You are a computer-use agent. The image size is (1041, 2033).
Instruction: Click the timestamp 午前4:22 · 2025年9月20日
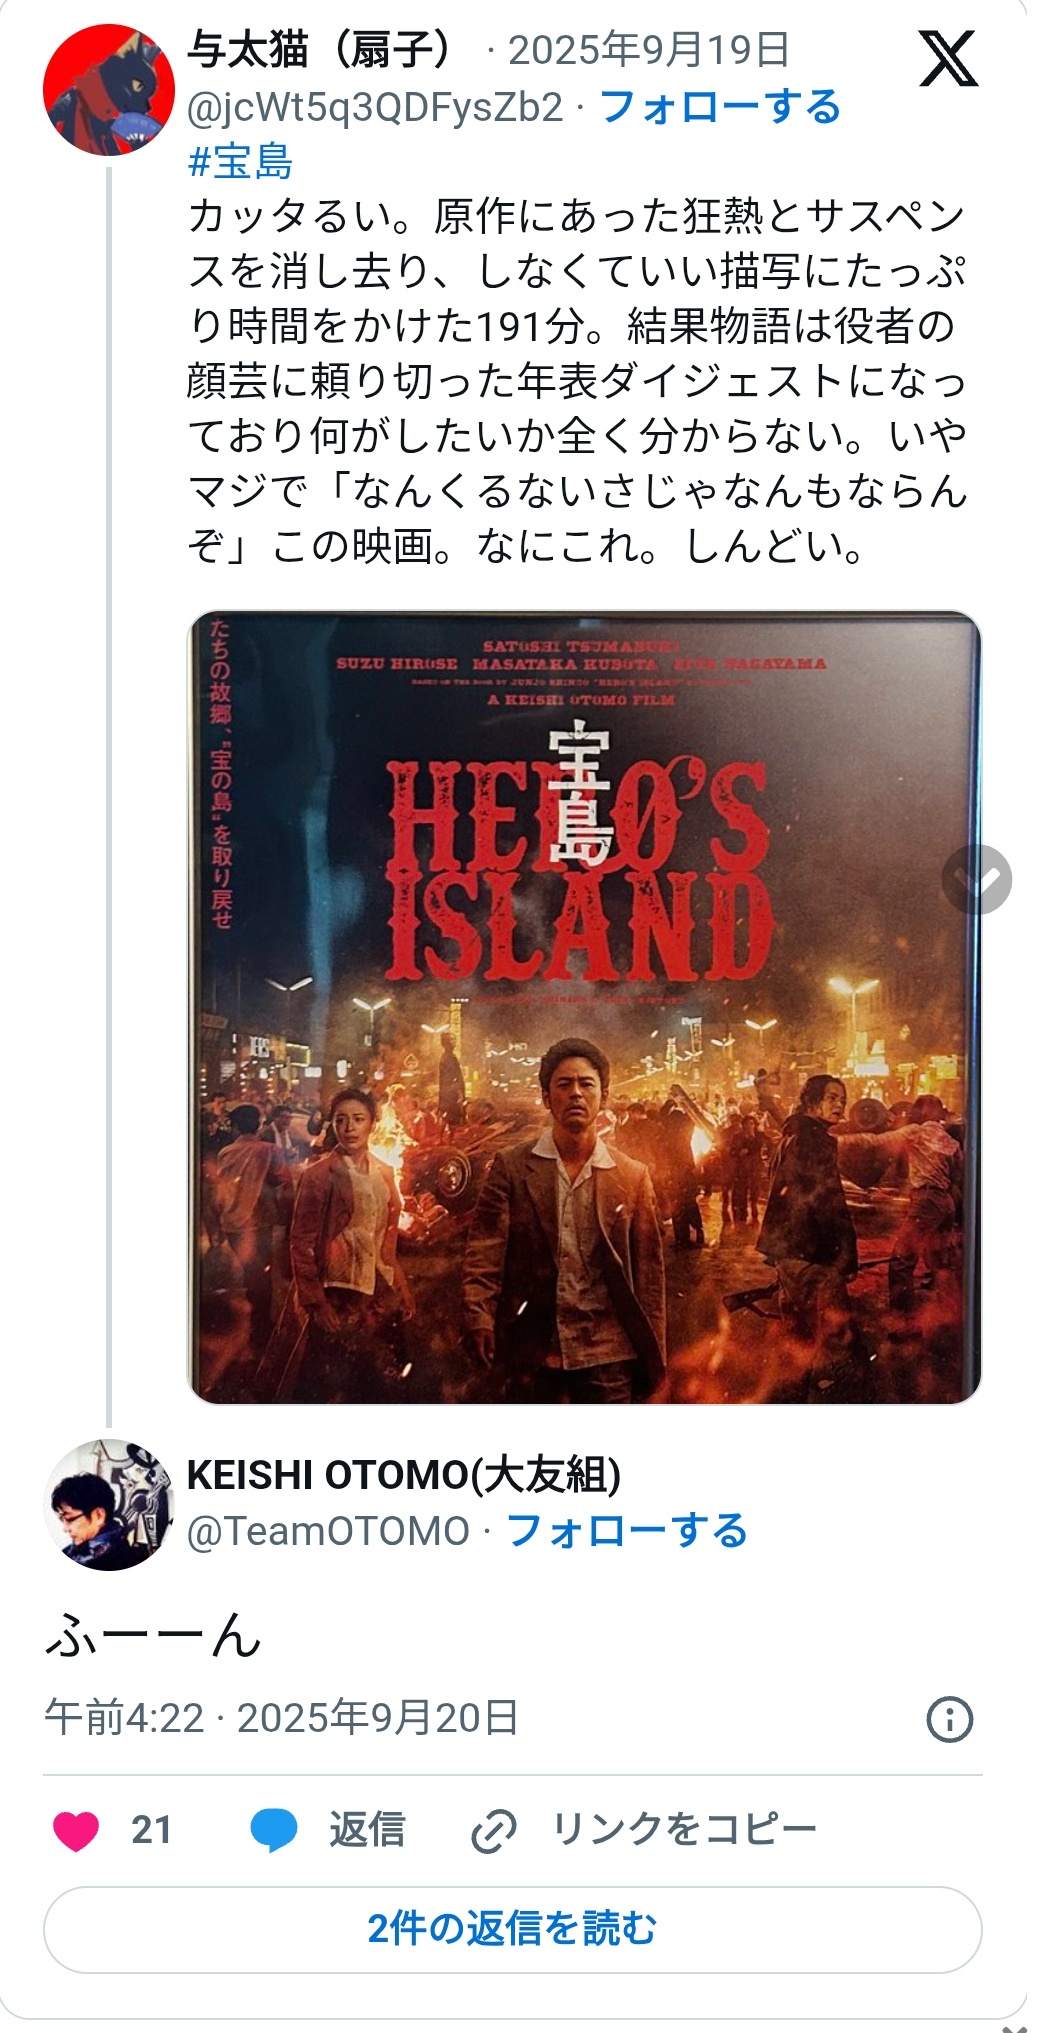pyautogui.click(x=281, y=1718)
